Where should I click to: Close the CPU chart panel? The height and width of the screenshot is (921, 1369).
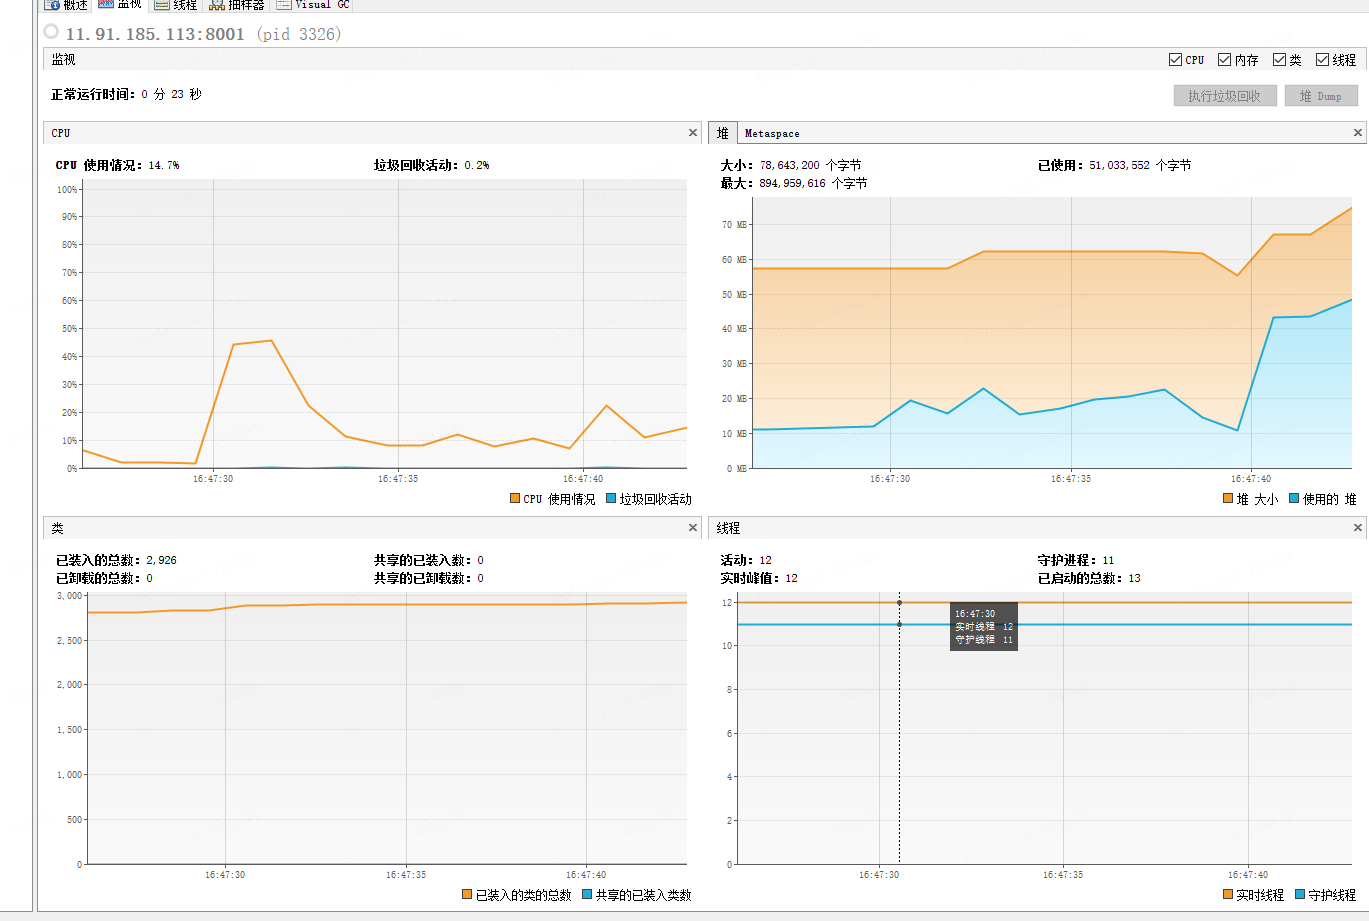click(692, 132)
